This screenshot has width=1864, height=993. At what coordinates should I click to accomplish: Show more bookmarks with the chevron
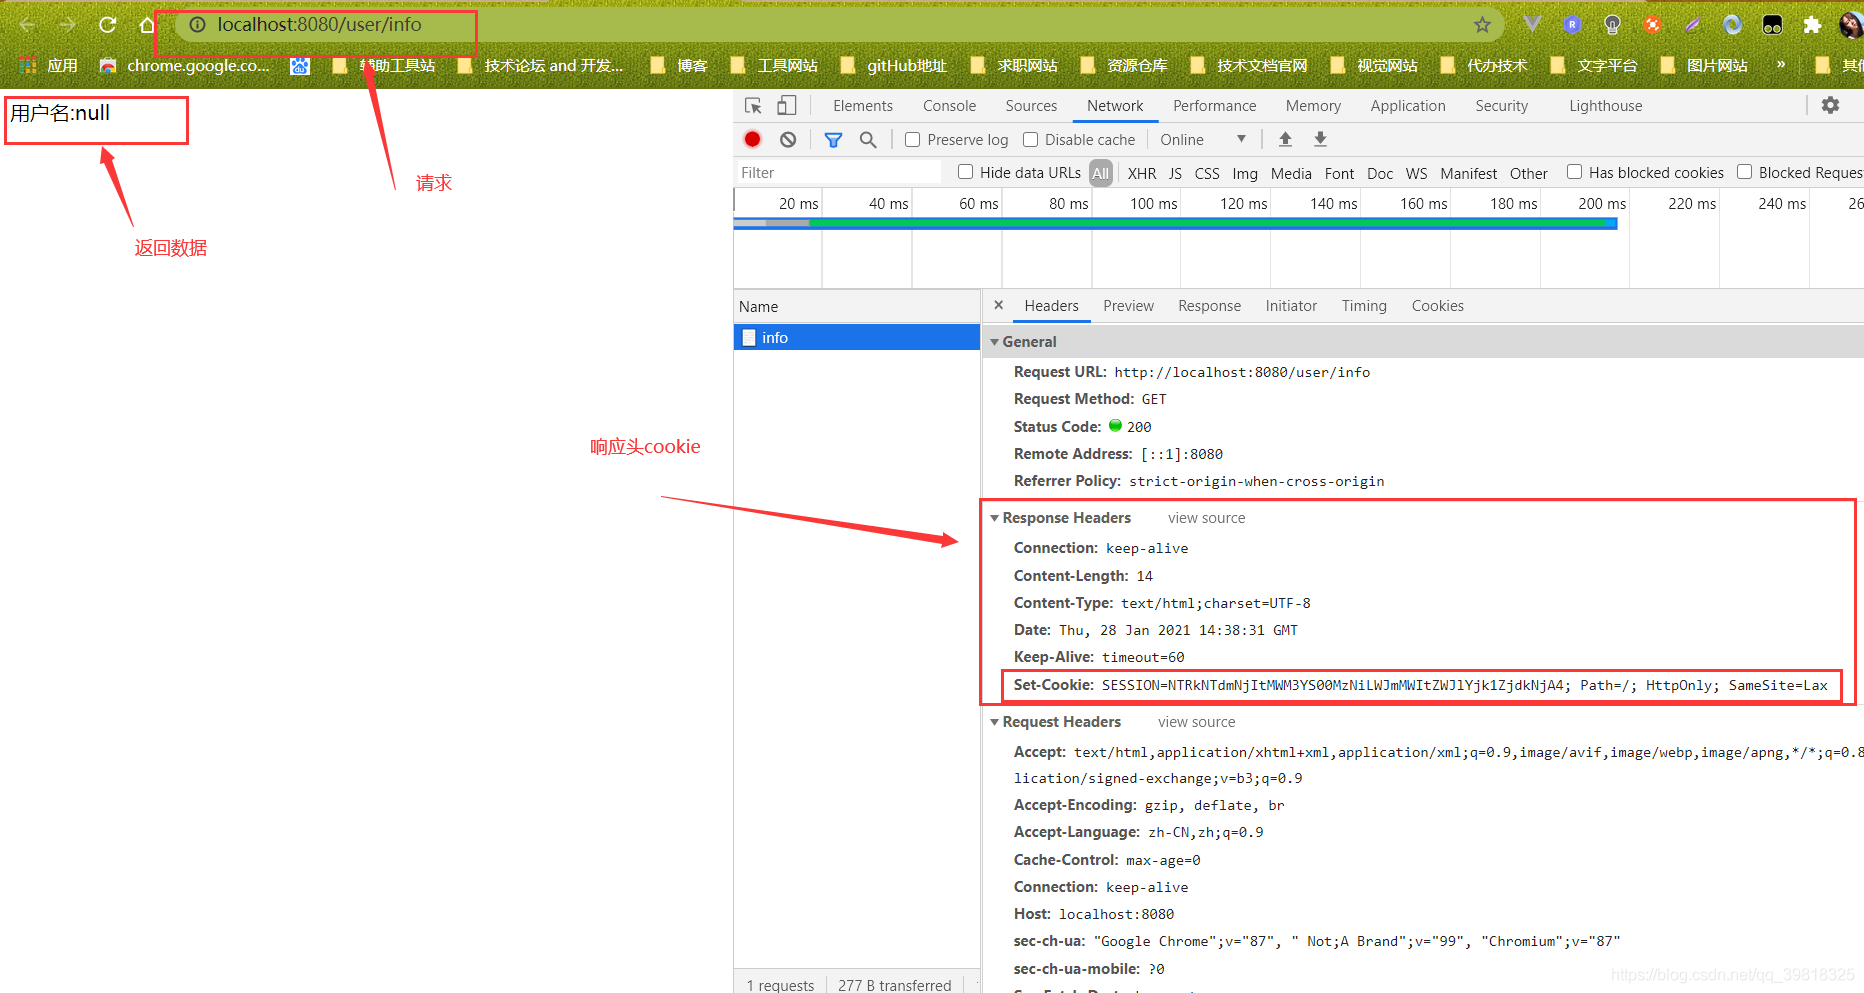[1781, 65]
